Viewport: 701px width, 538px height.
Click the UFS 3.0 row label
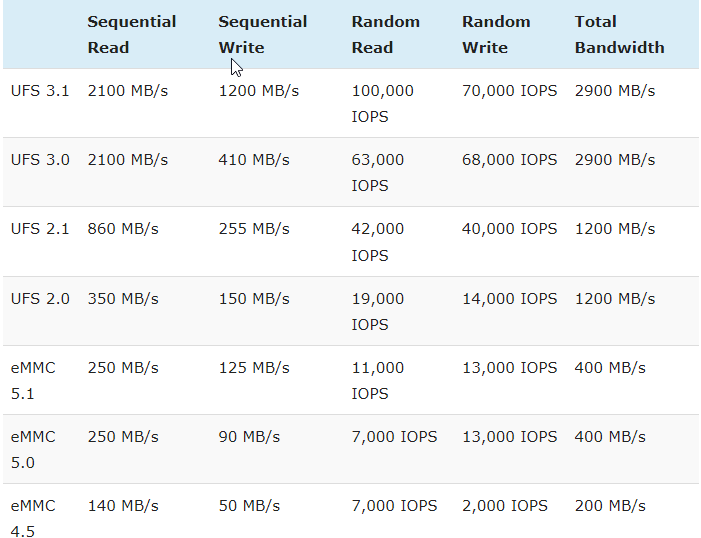[40, 160]
